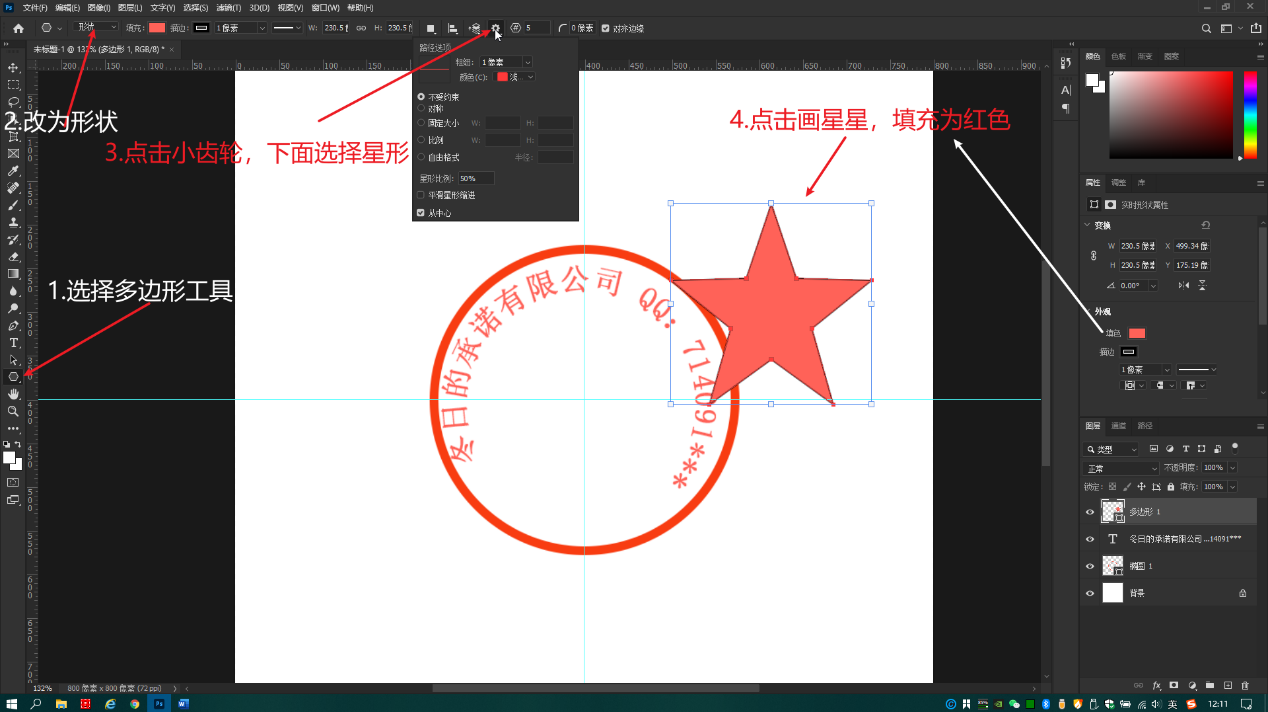Open the shape settings gear in options bar
The image size is (1268, 712).
tap(495, 28)
